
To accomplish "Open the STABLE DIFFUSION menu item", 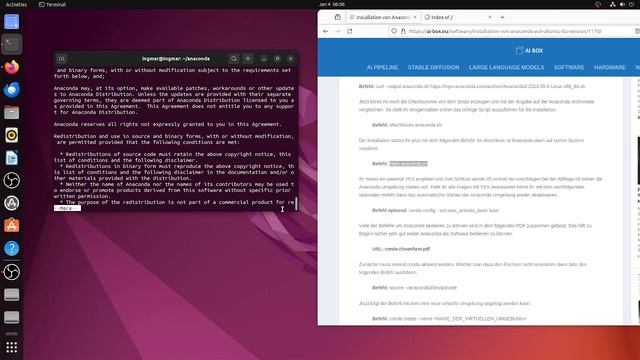I will 433,67.
